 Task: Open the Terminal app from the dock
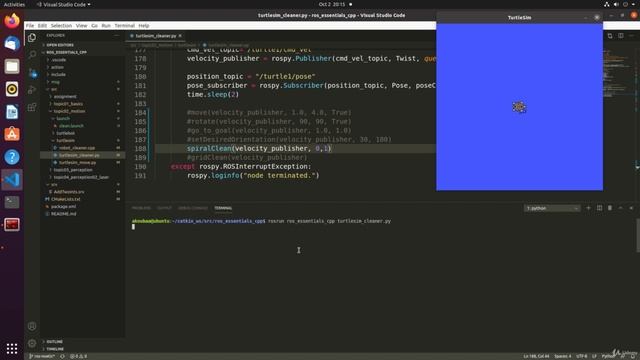pyautogui.click(x=12, y=202)
